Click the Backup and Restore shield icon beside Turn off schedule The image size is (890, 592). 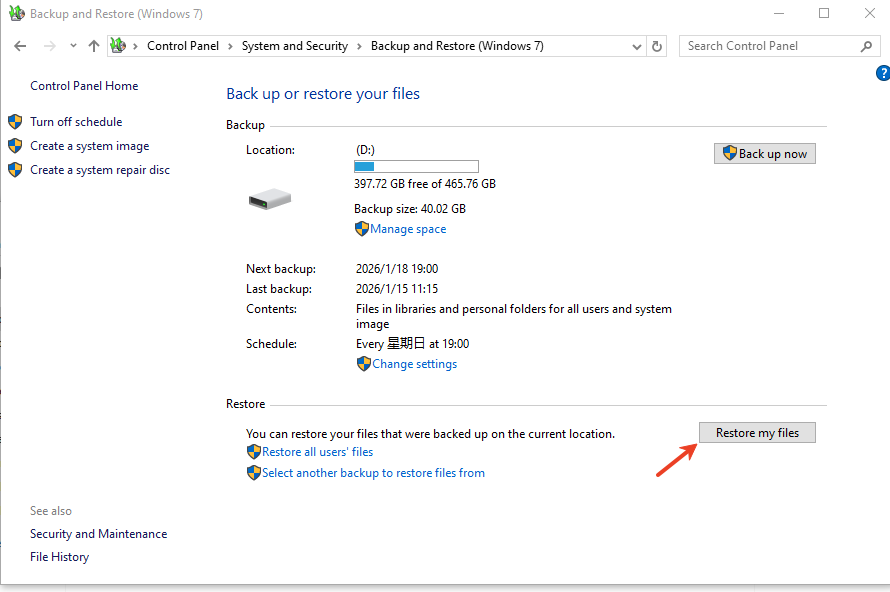tap(14, 121)
